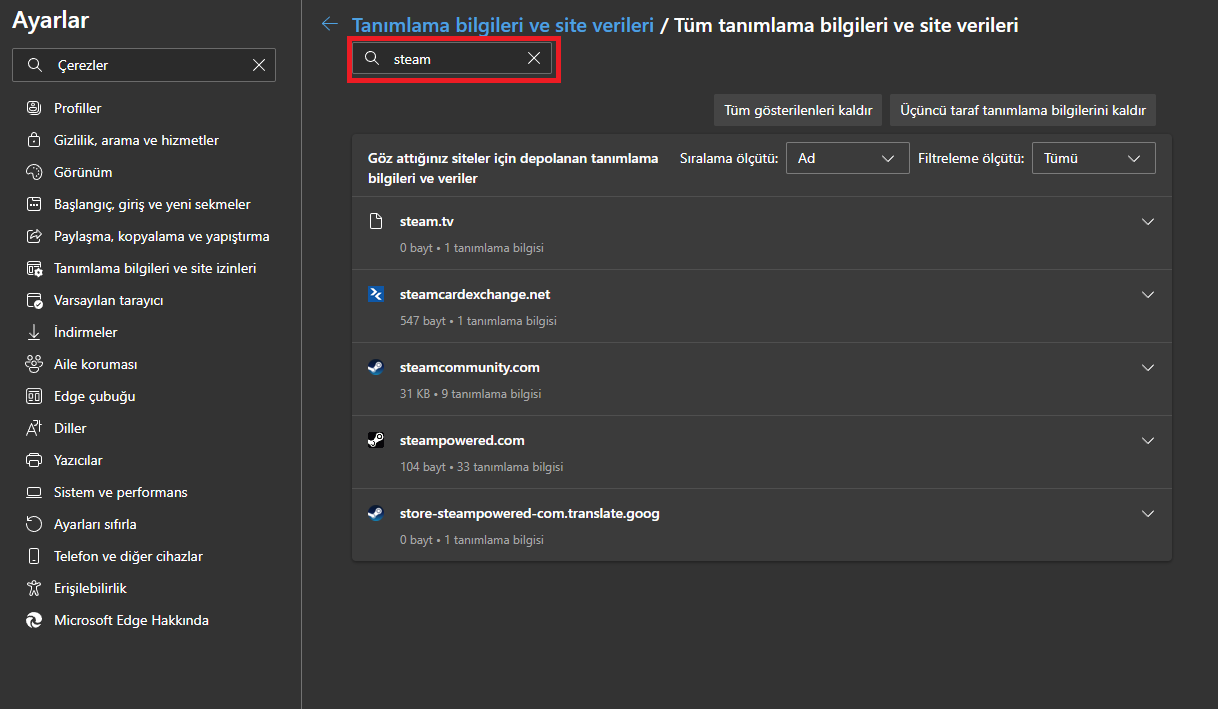Click the Microsoft Edge Hakkında icon
This screenshot has height=709, width=1218.
point(35,620)
